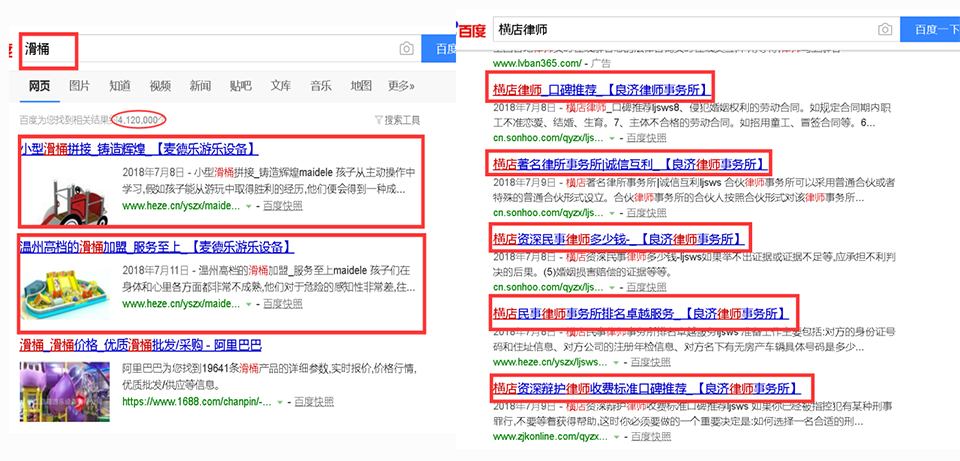Click camera image-search icon in 滑桶 search bar
This screenshot has width=960, height=461.
407,49
